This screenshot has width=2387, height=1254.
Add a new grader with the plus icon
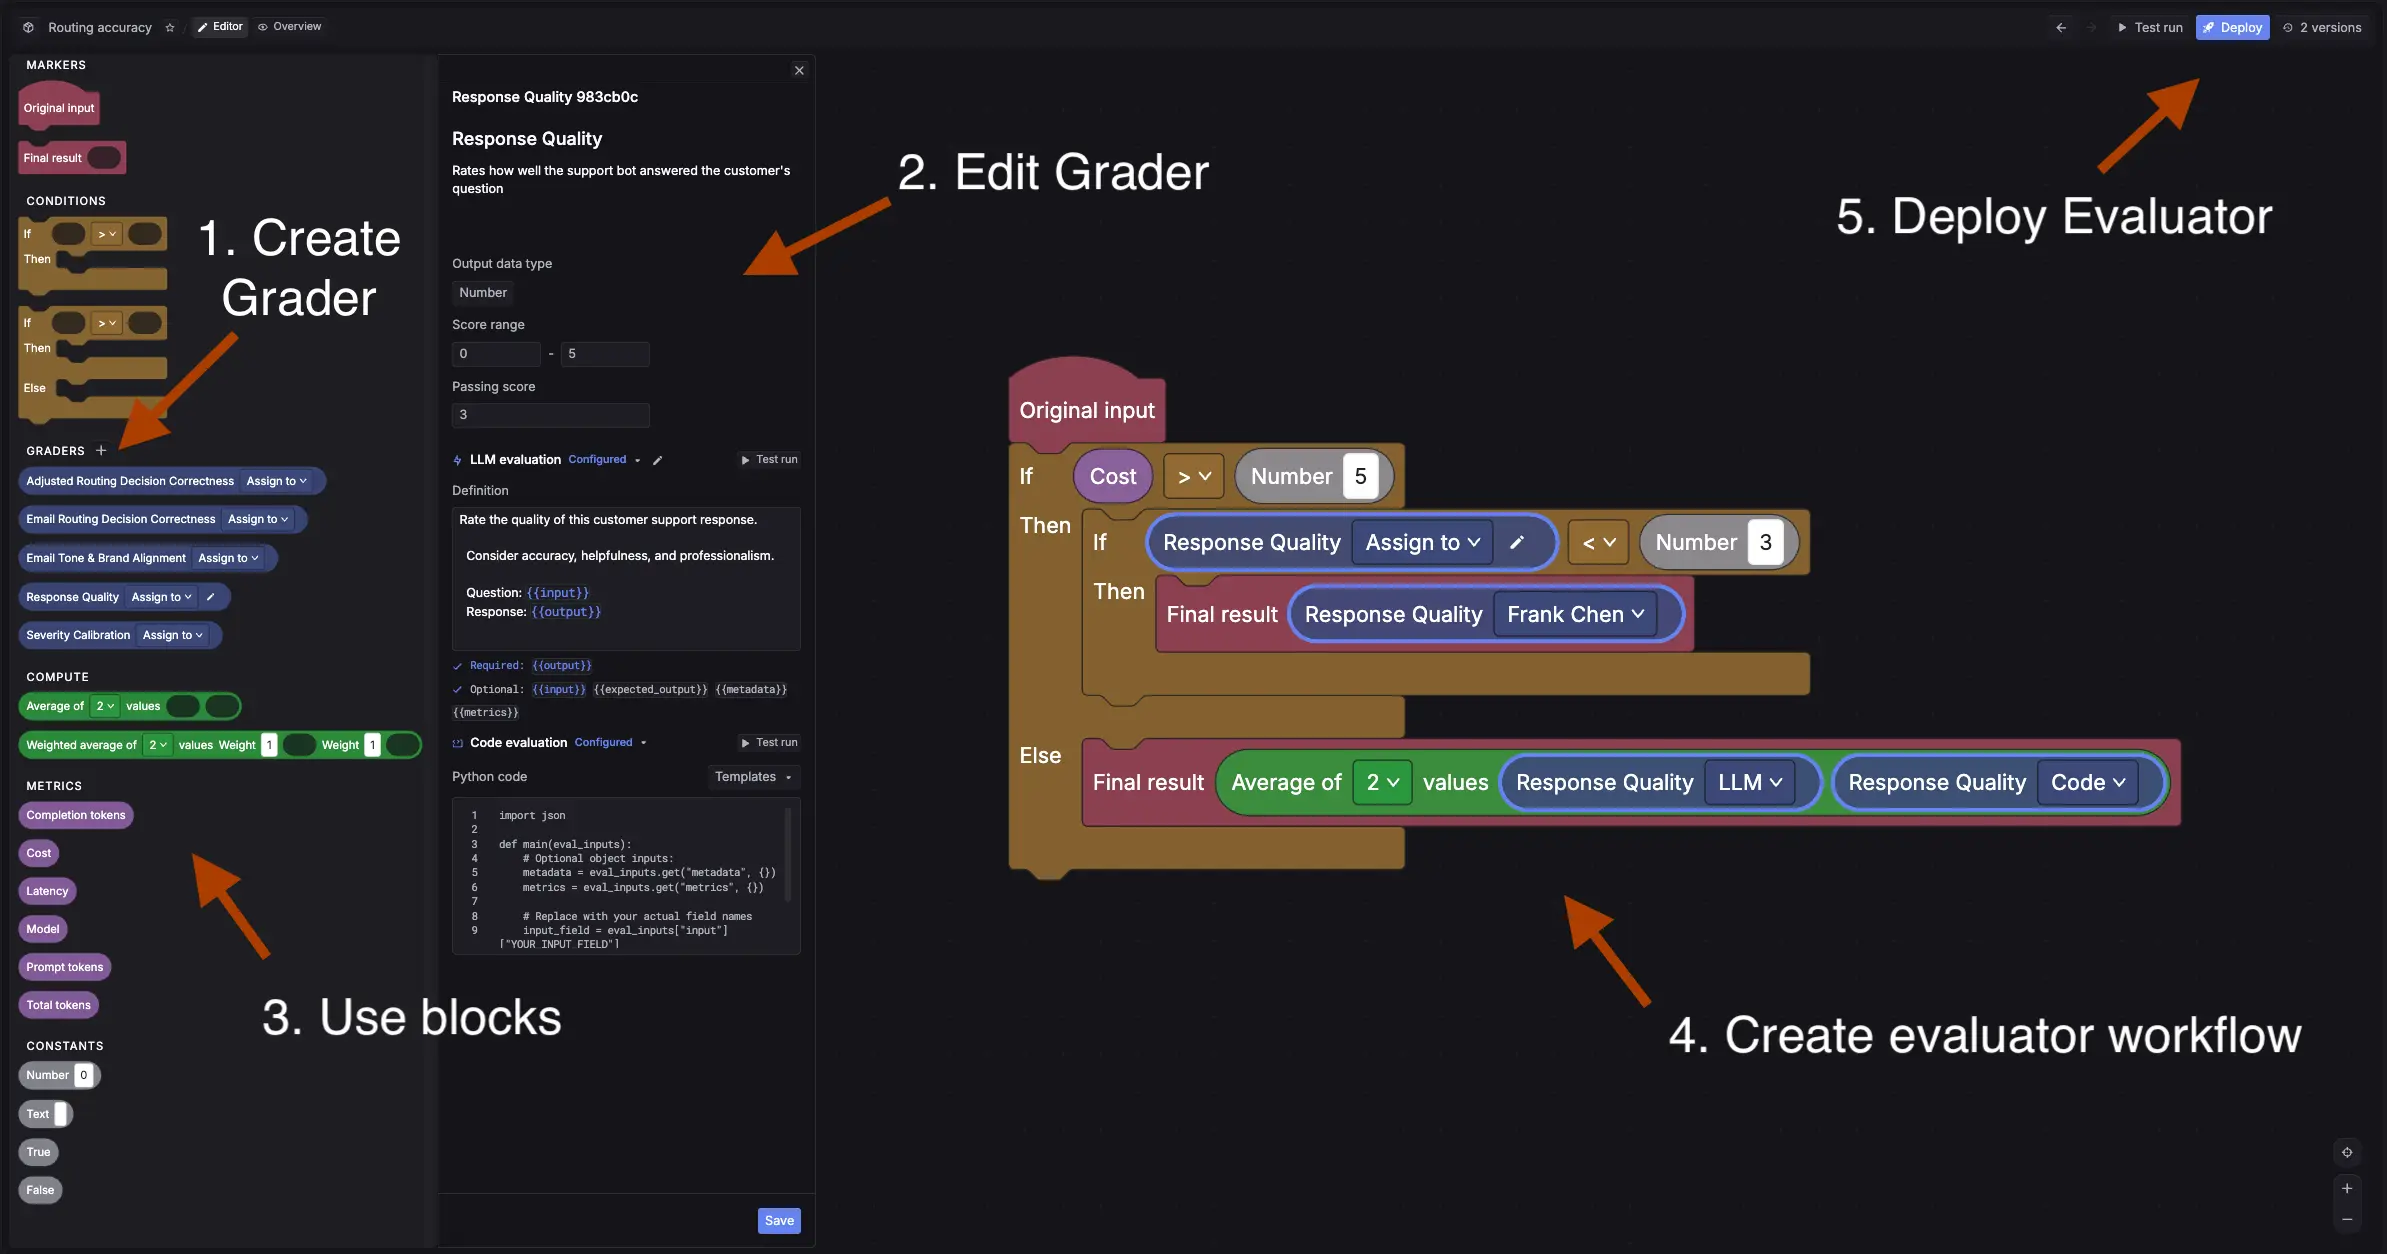click(x=101, y=450)
